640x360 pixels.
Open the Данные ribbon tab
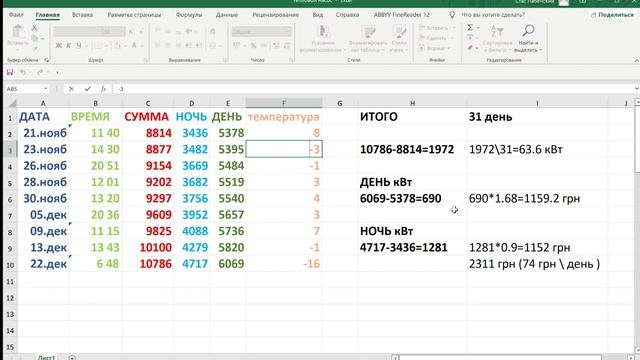click(x=227, y=15)
